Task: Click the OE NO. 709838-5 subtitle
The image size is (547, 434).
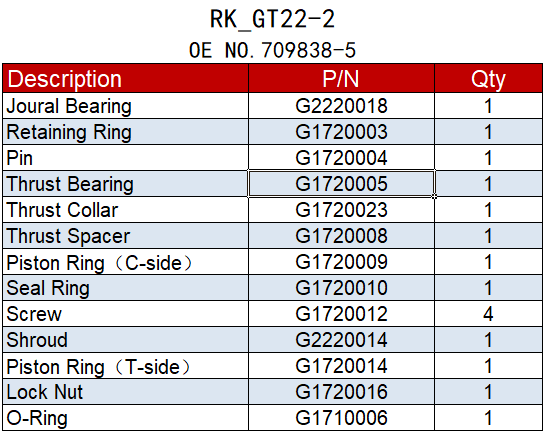Action: (272, 50)
